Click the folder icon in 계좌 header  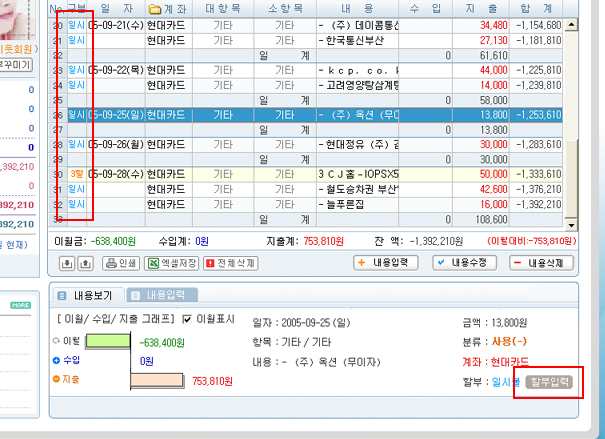click(153, 8)
